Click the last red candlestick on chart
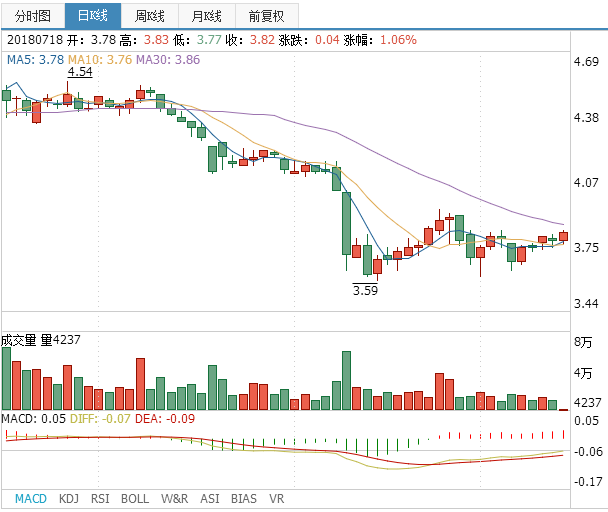The image size is (608, 512). click(x=563, y=236)
